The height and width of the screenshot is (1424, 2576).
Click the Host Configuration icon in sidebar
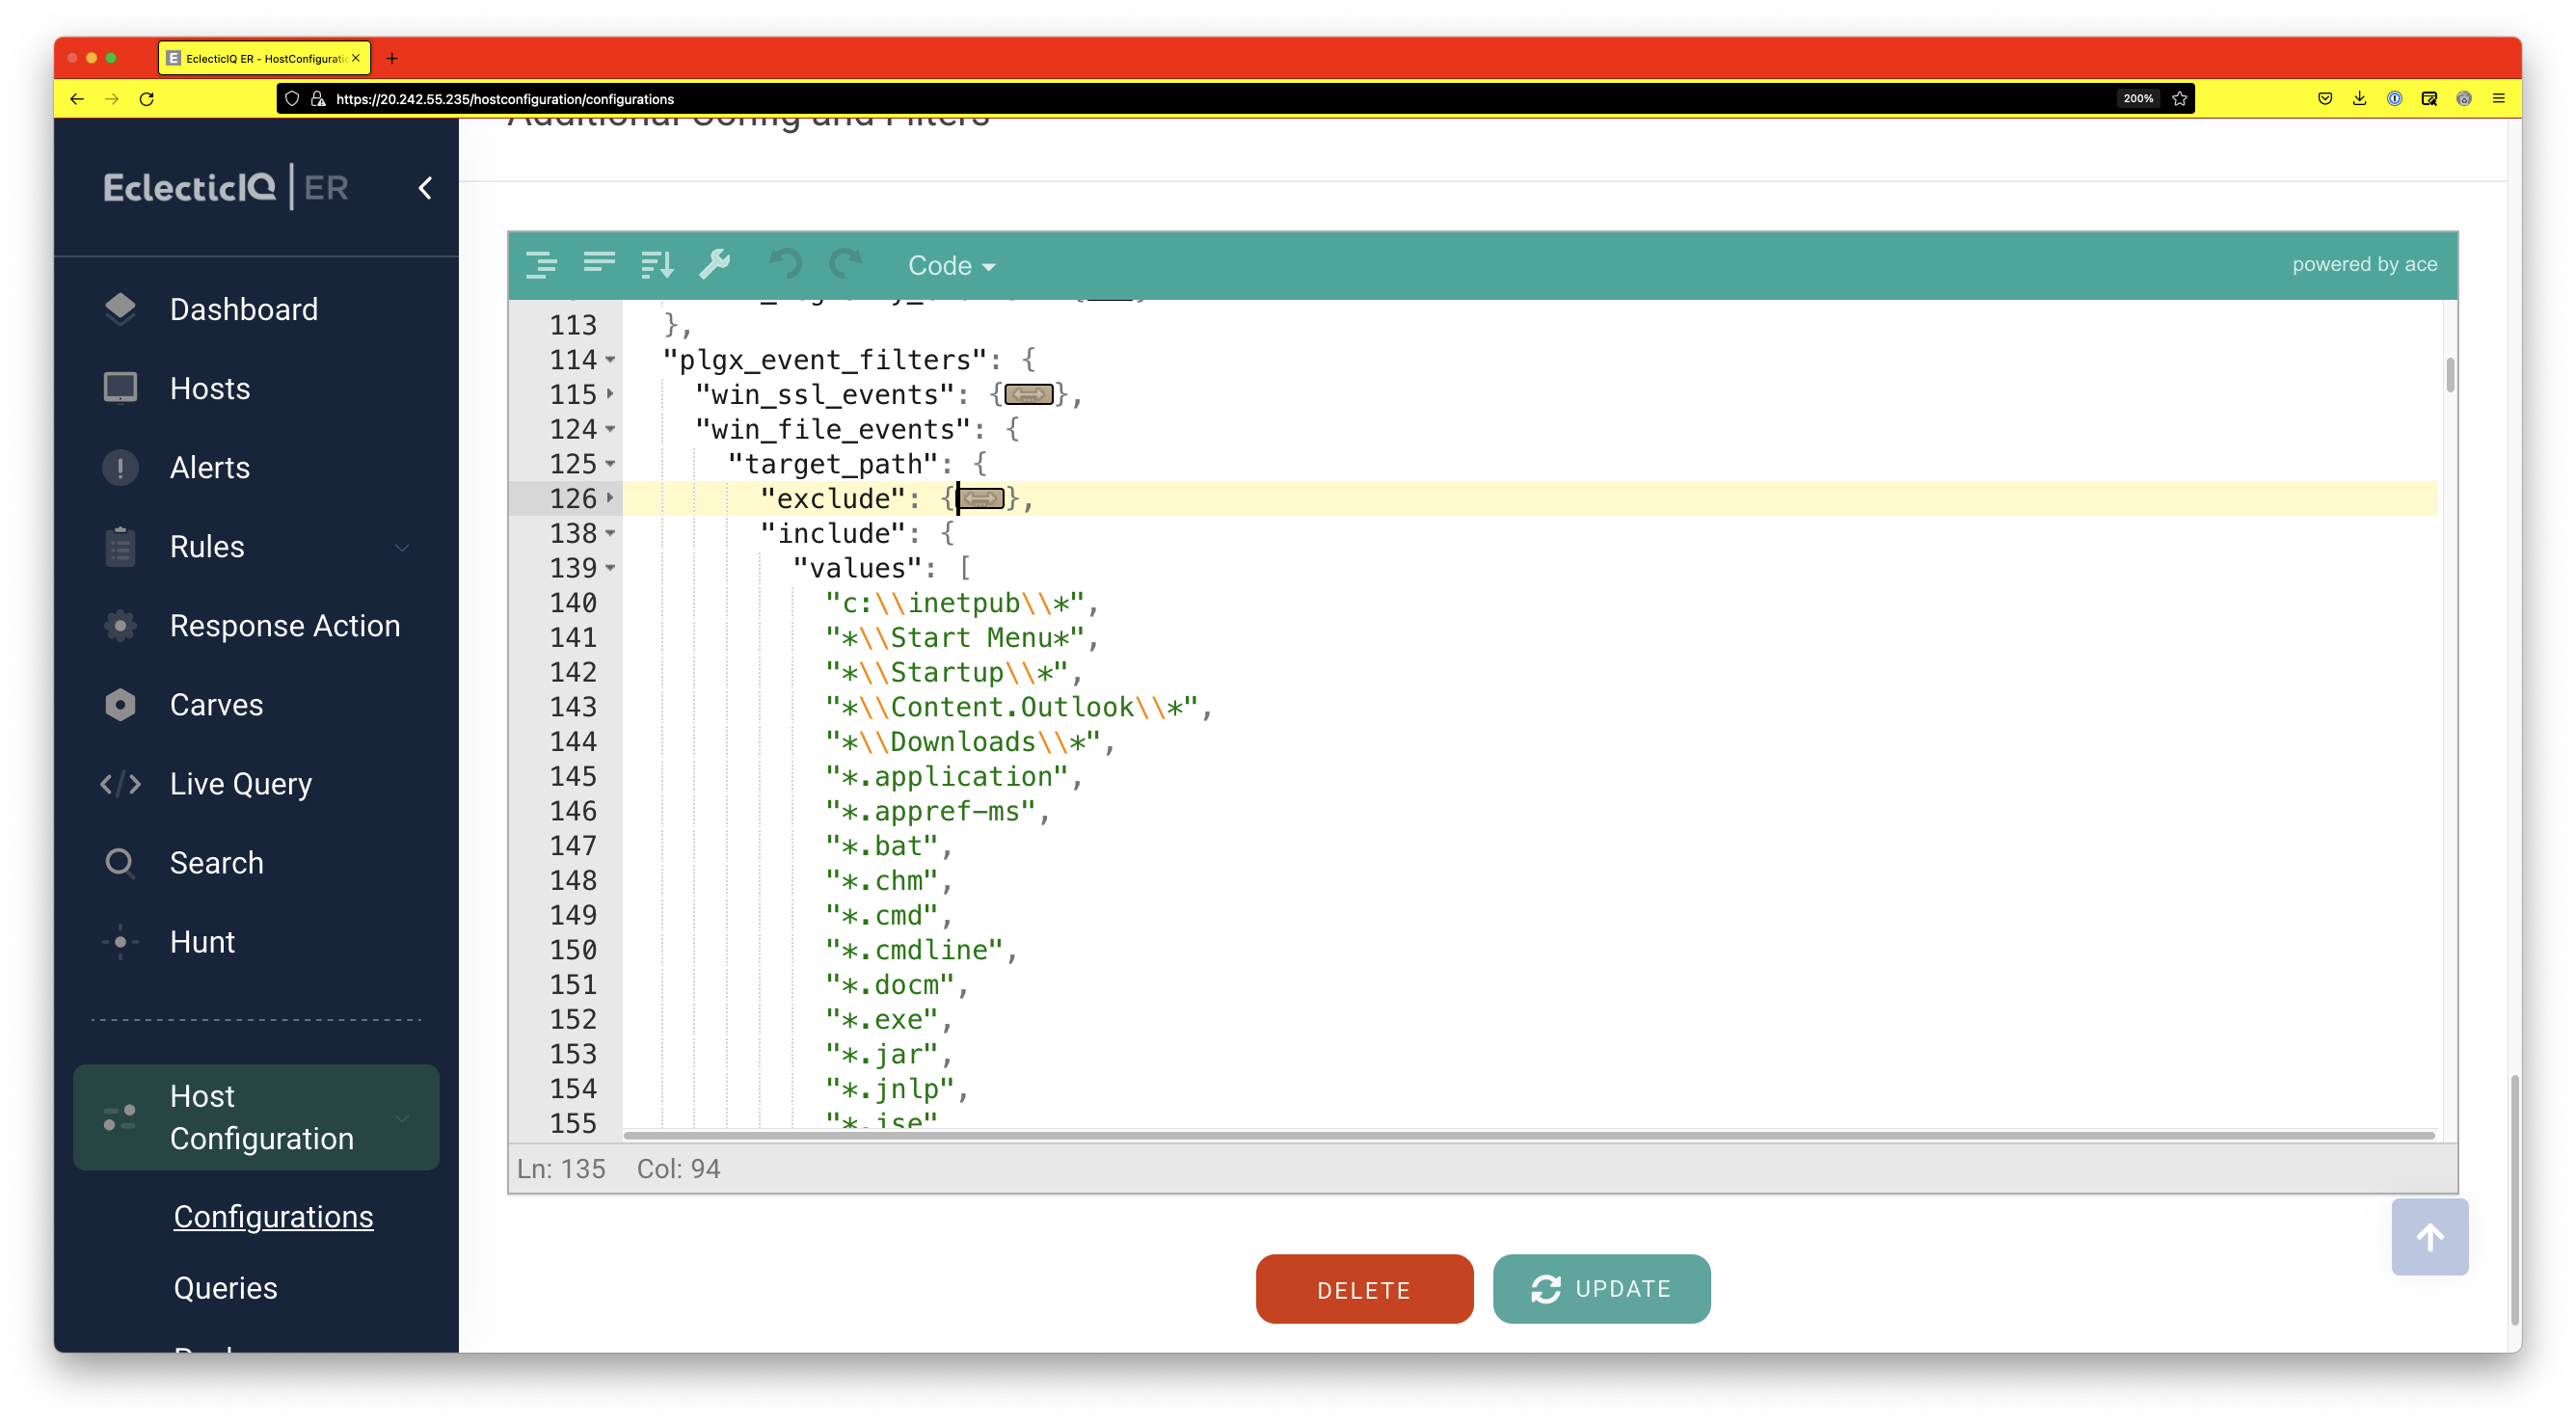pyautogui.click(x=120, y=1118)
